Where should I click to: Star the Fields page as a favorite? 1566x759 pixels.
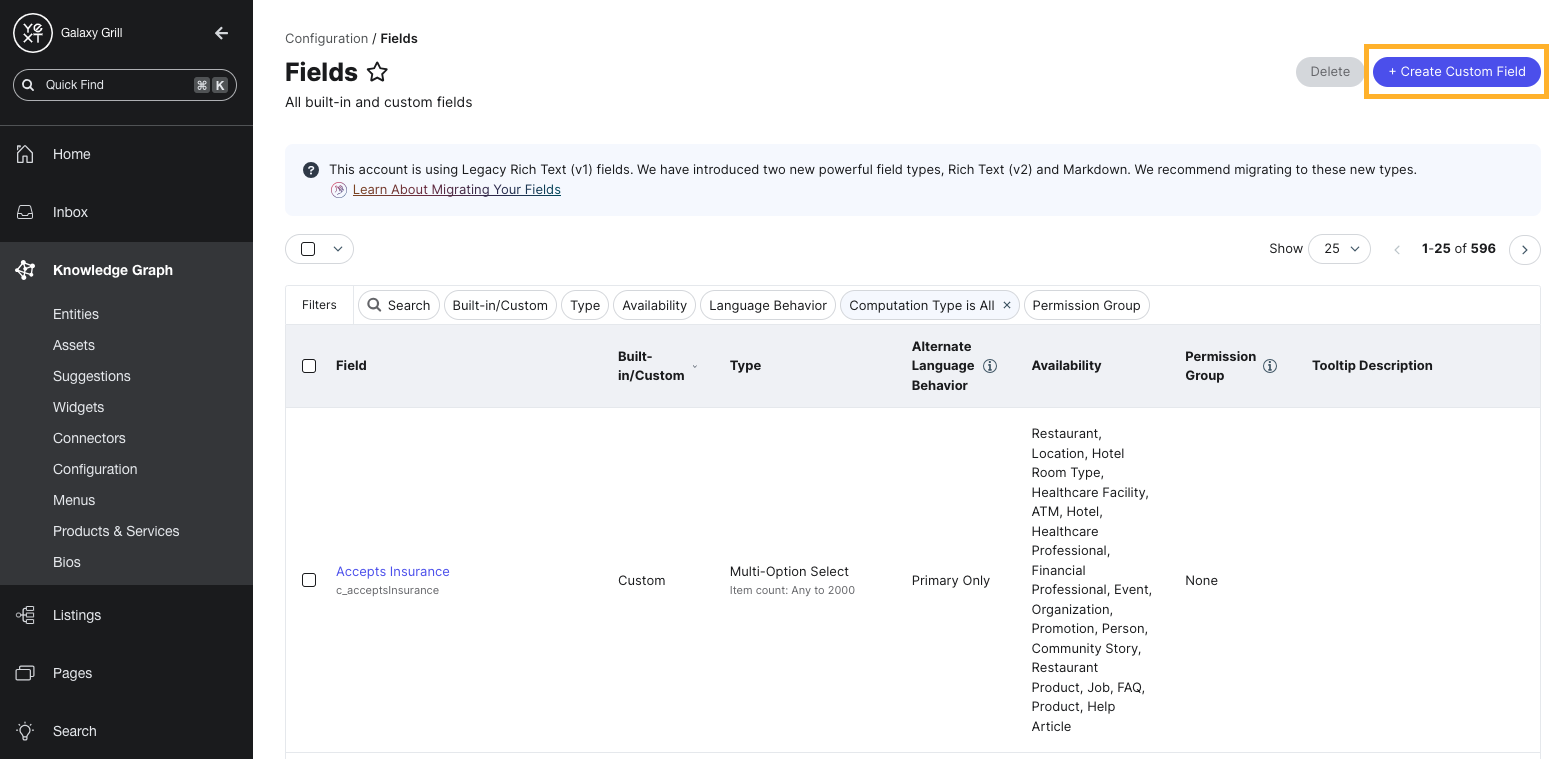tap(377, 72)
